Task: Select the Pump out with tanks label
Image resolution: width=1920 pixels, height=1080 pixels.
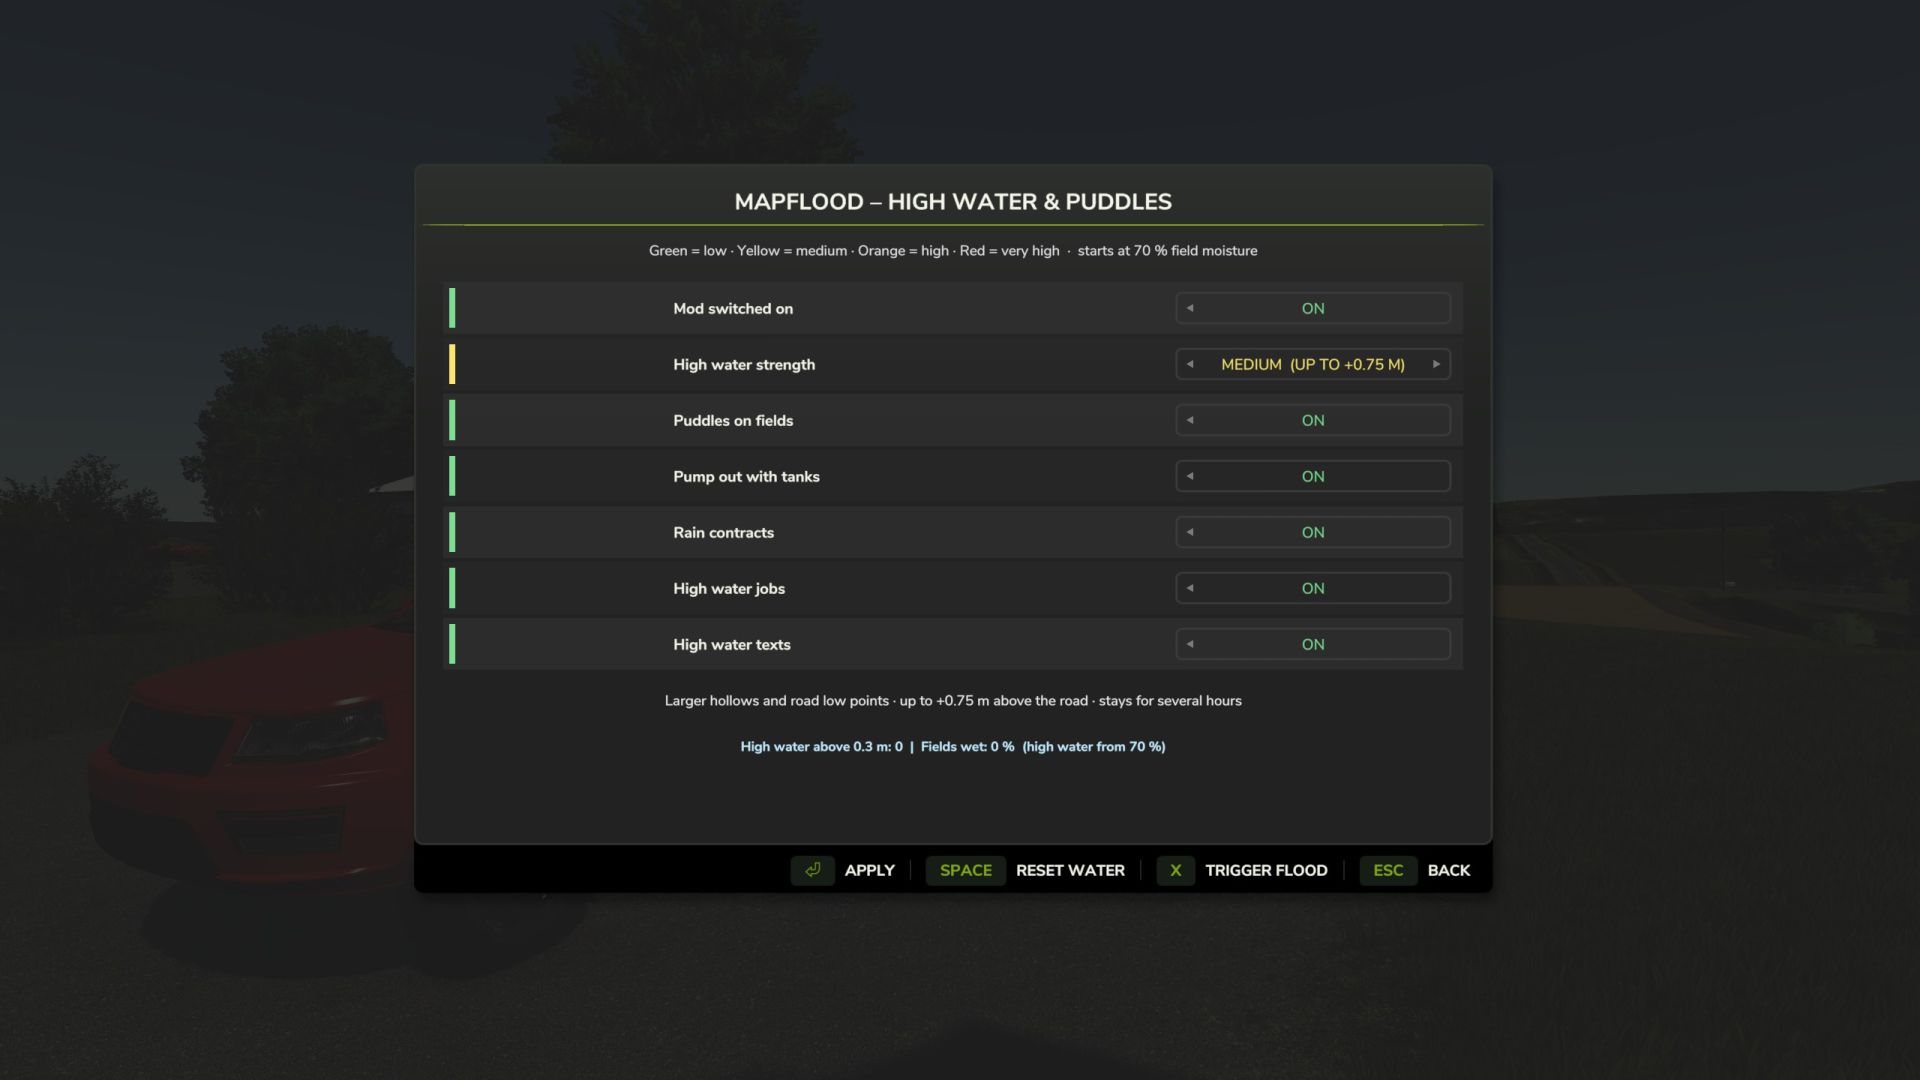Action: pos(746,476)
